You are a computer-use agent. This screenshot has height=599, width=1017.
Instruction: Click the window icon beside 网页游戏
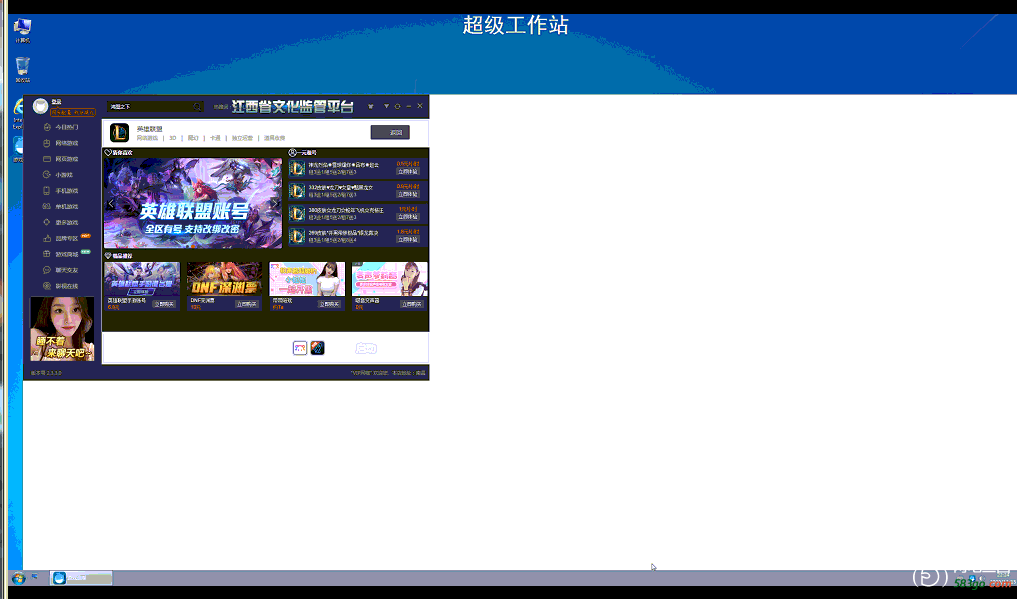pyautogui.click(x=47, y=159)
